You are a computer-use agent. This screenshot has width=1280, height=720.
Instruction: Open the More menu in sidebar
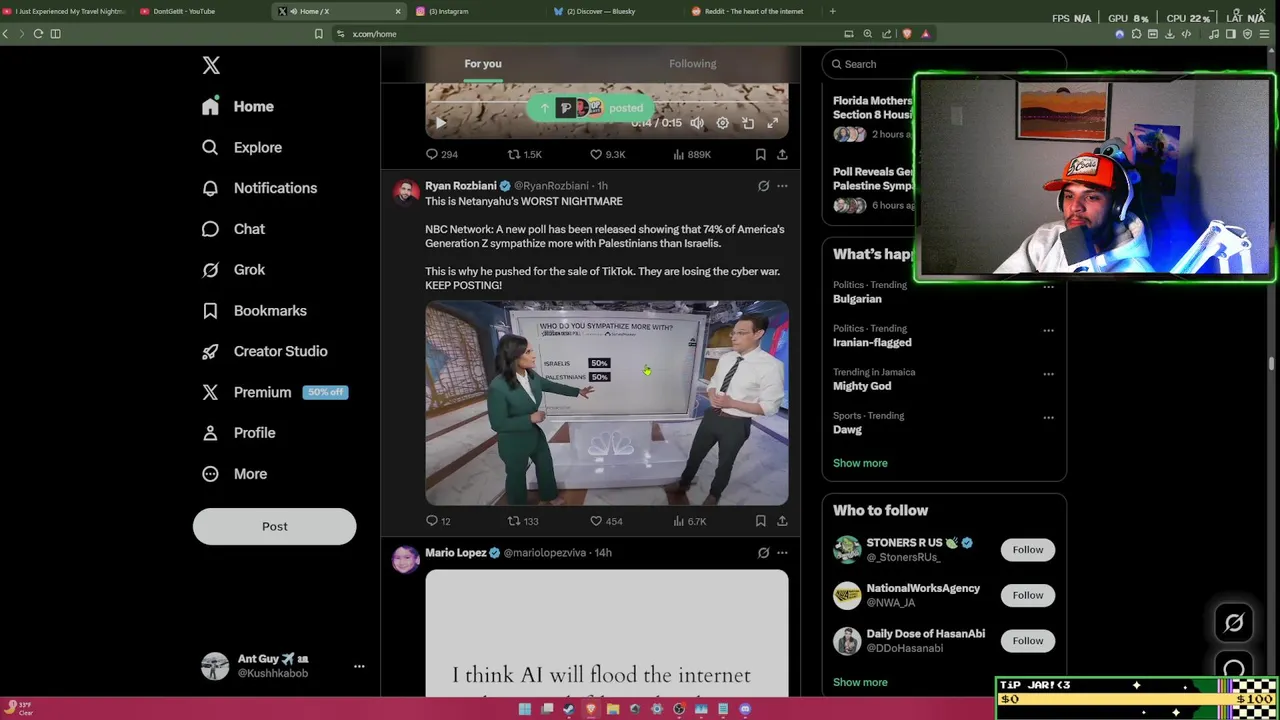(234, 474)
